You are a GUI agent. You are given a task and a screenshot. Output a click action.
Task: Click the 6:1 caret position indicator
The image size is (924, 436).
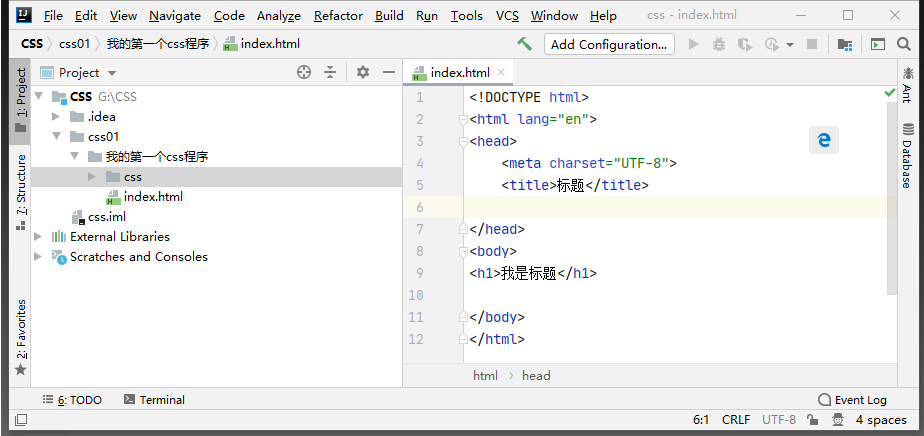[x=701, y=420]
